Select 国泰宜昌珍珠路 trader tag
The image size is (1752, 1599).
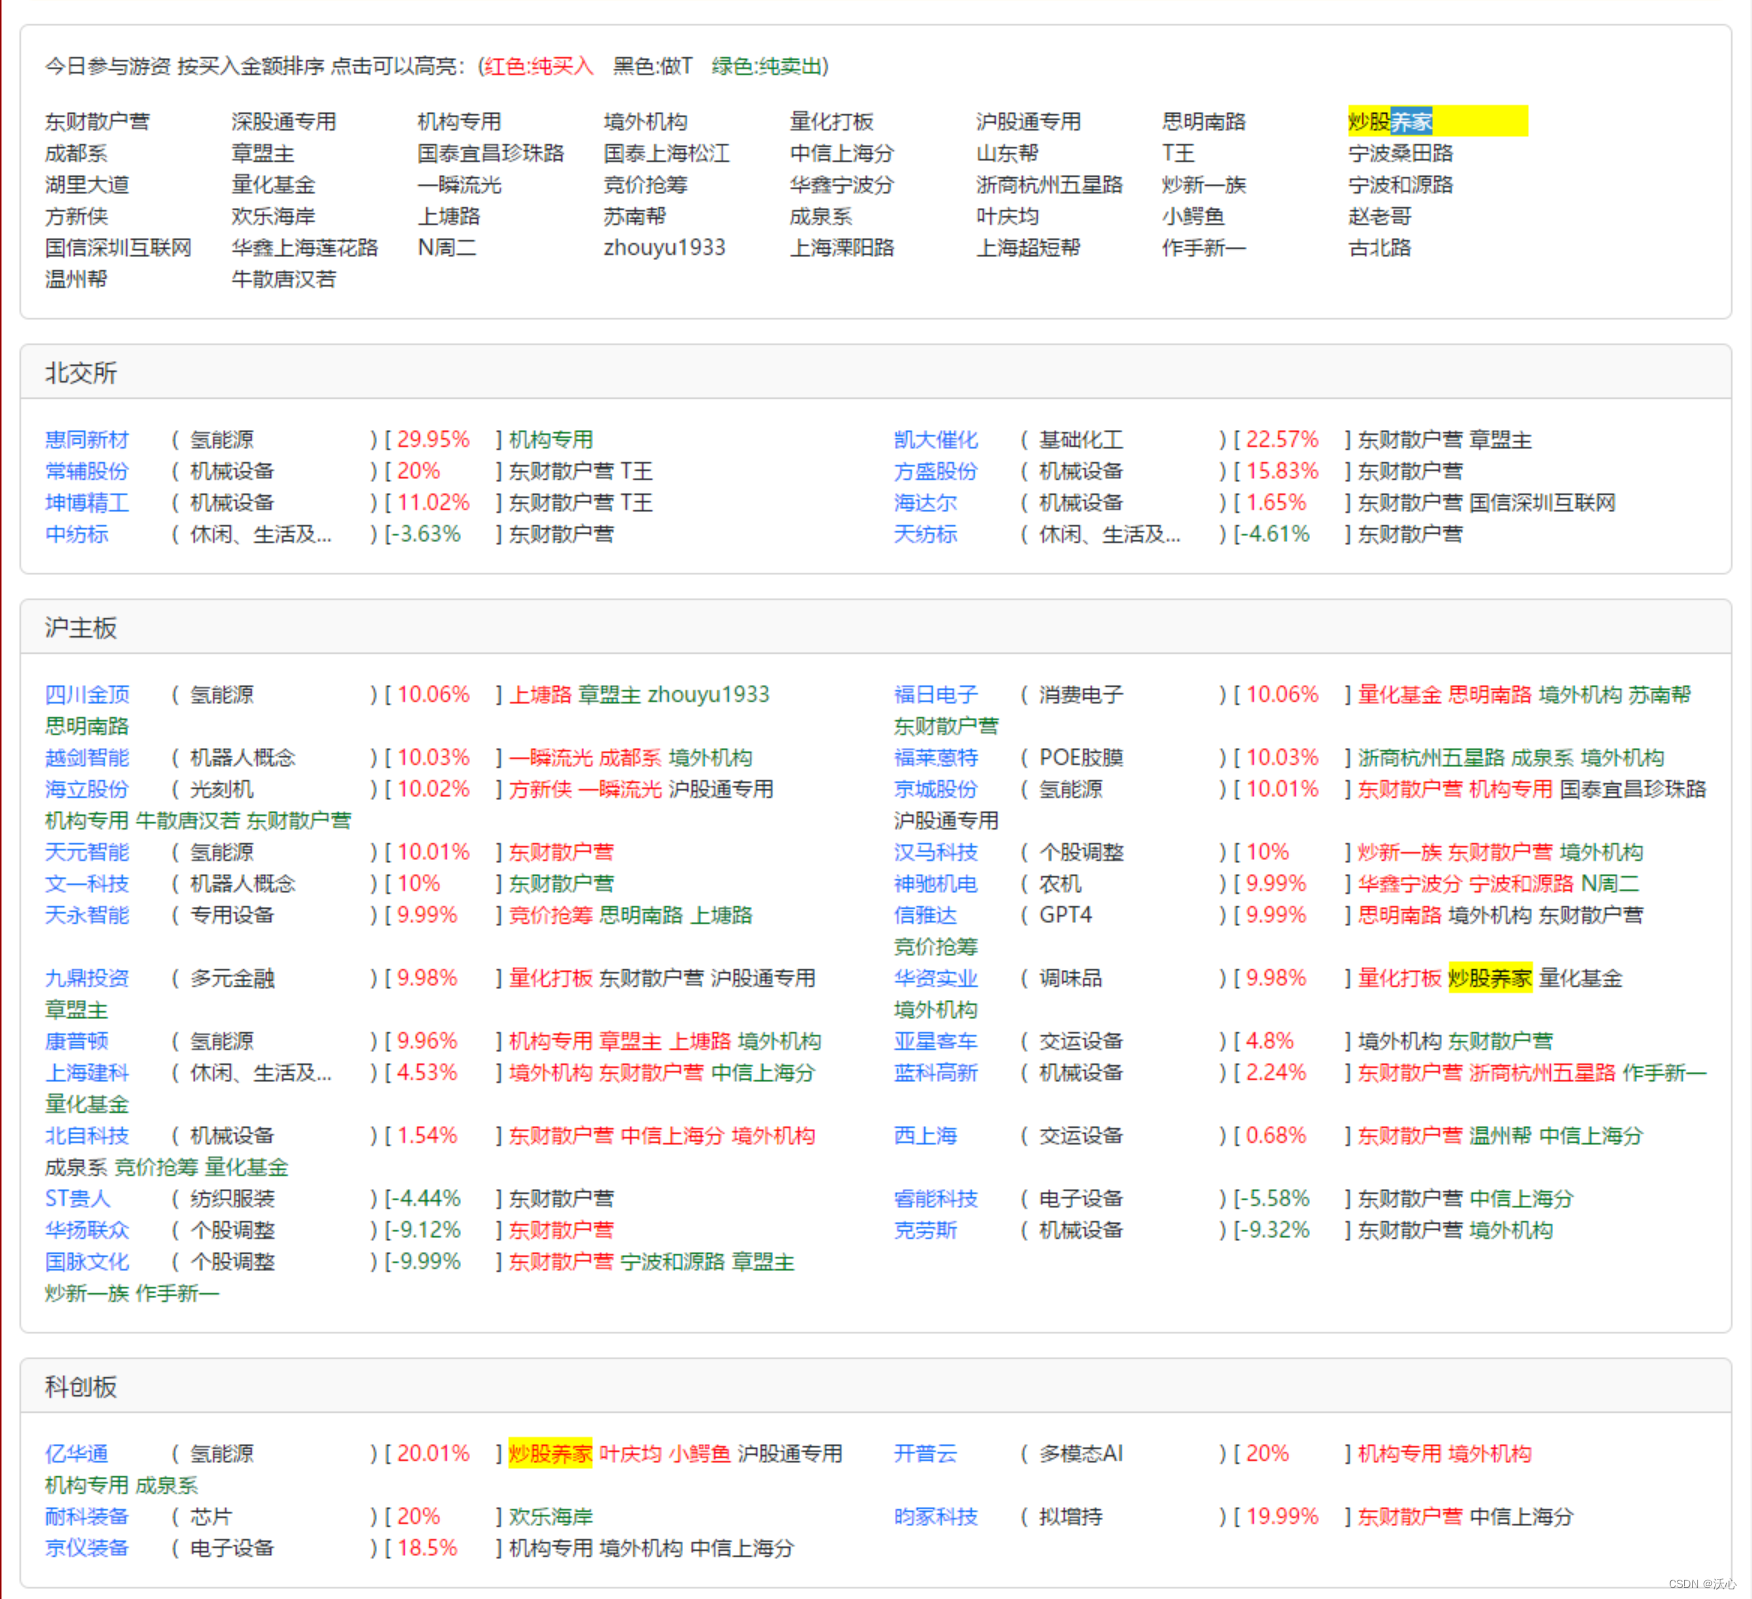[x=490, y=153]
